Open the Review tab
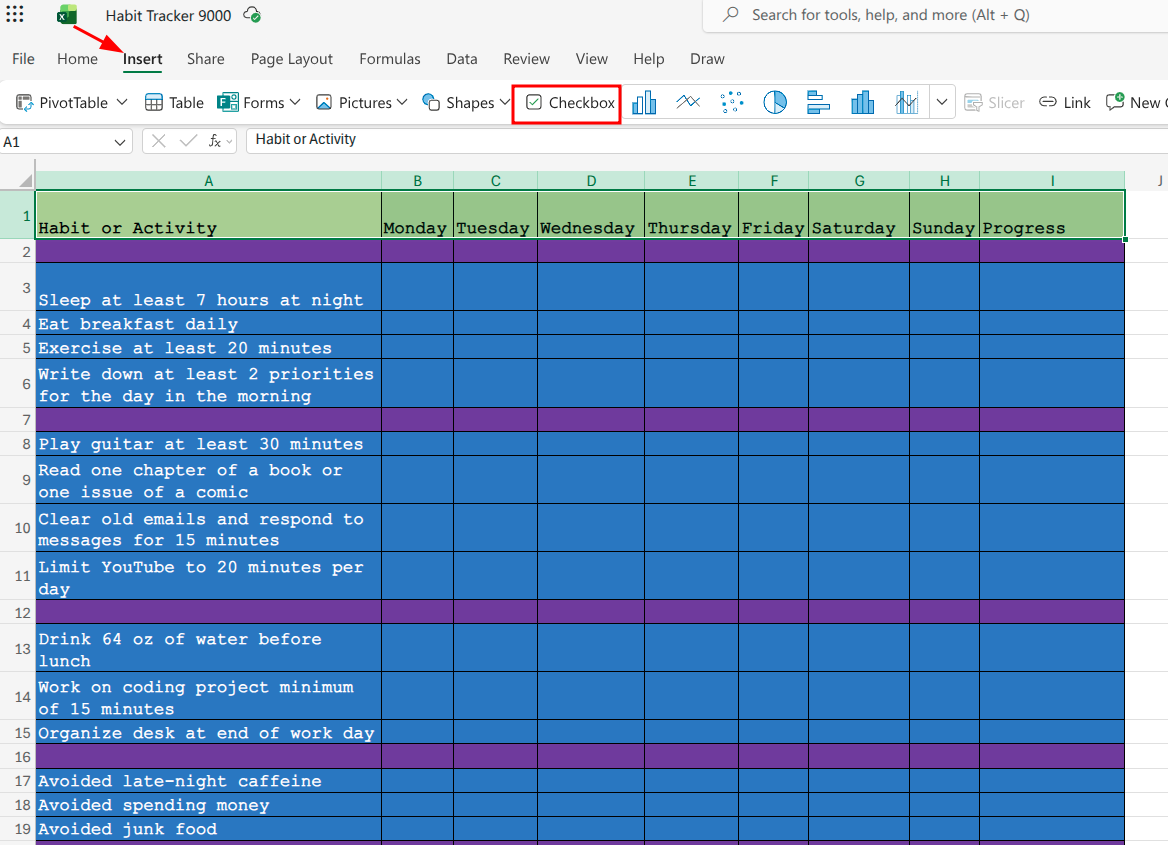The height and width of the screenshot is (845, 1168). [526, 59]
